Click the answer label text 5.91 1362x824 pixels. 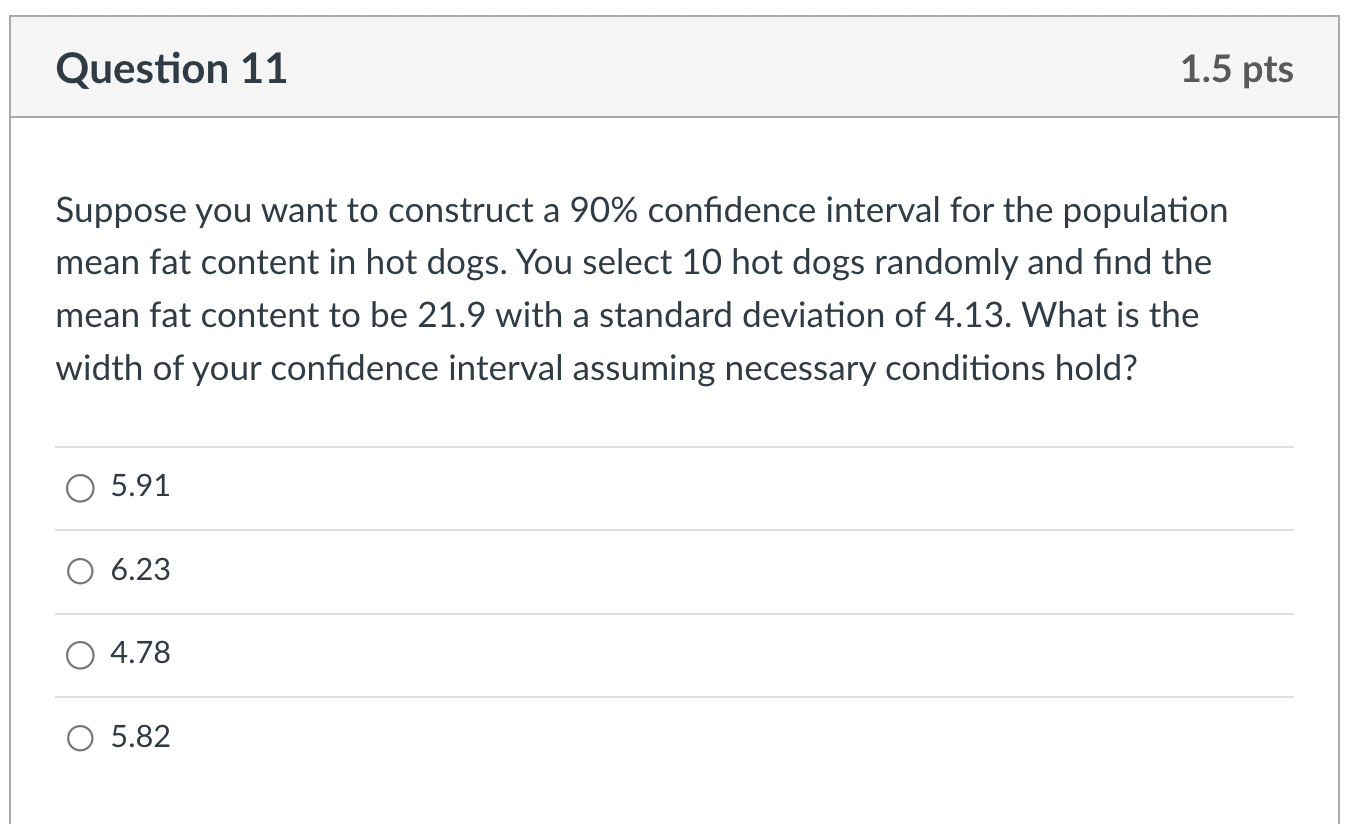(140, 488)
